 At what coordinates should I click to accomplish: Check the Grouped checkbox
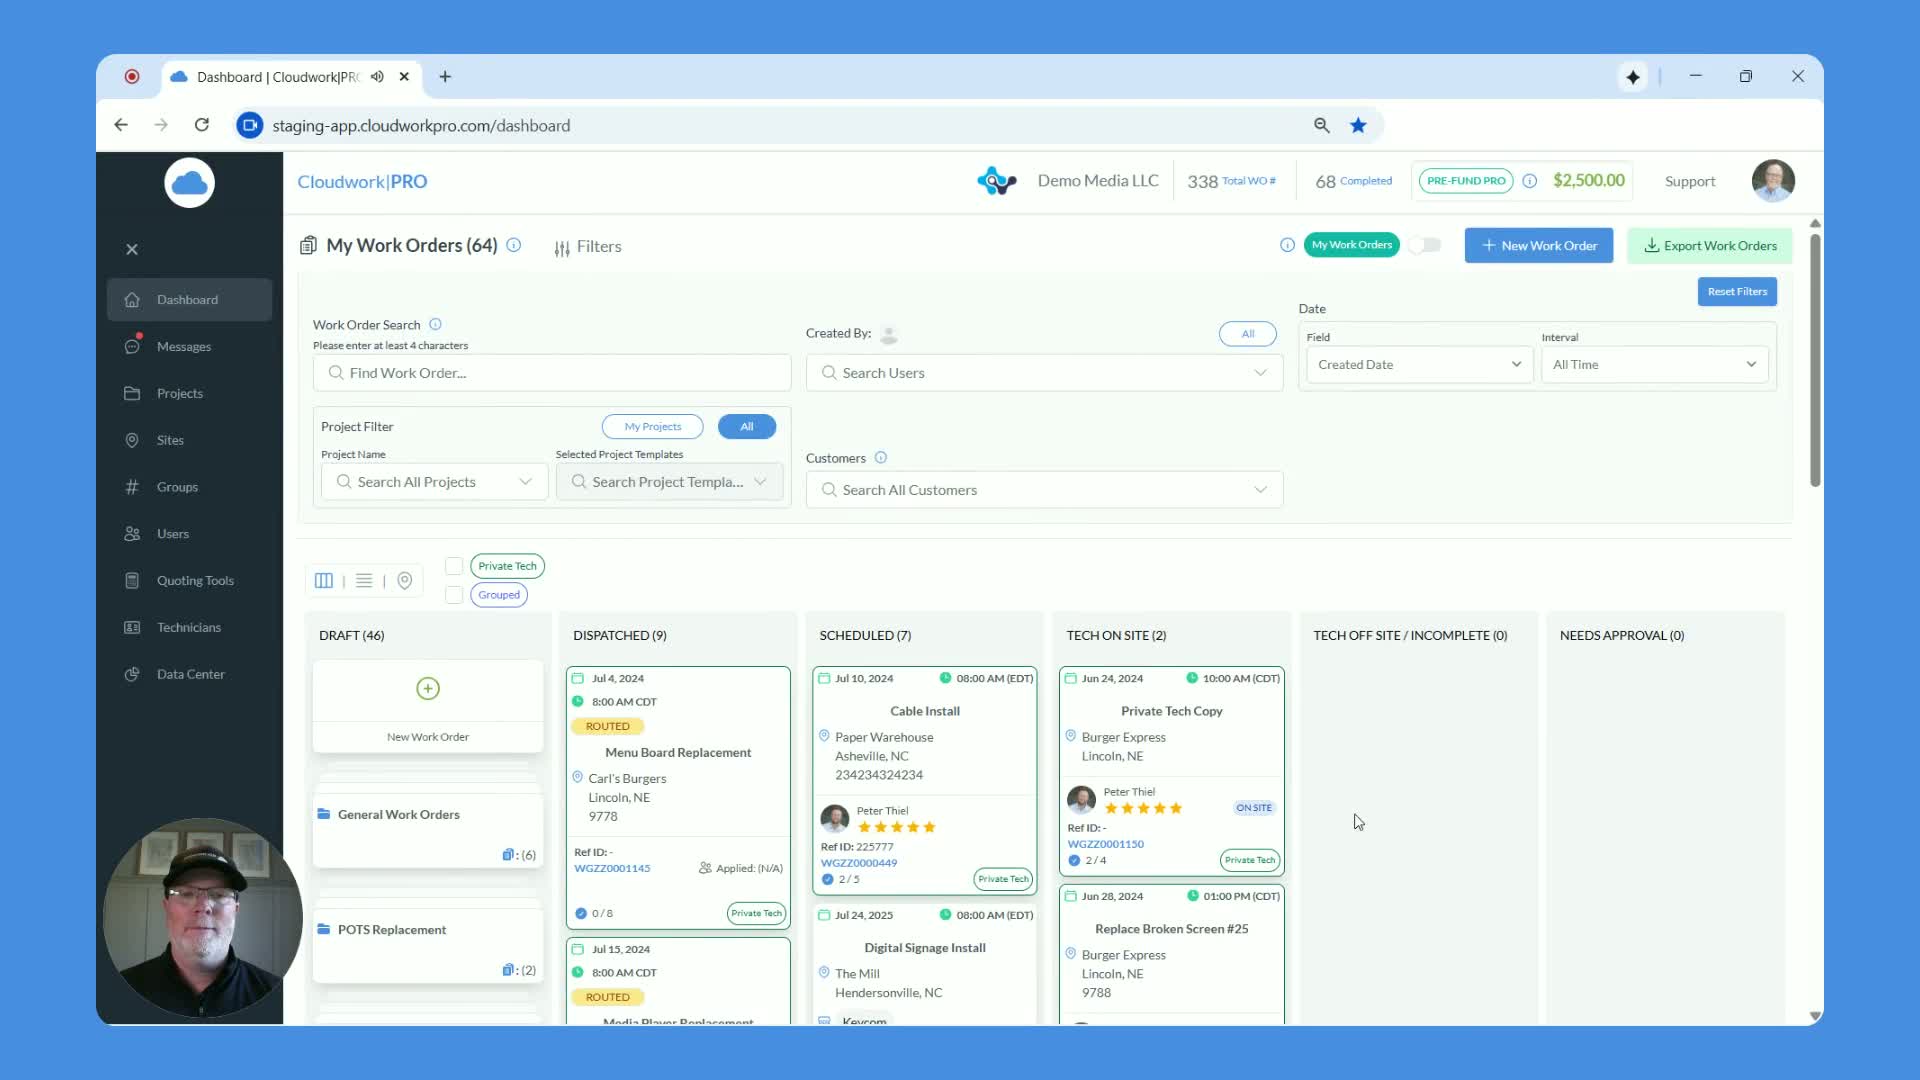pos(454,595)
